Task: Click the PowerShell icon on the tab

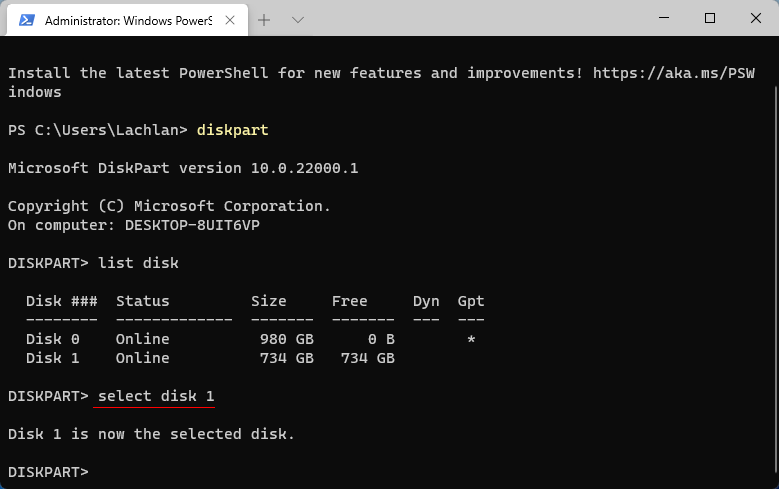Action: pos(27,19)
